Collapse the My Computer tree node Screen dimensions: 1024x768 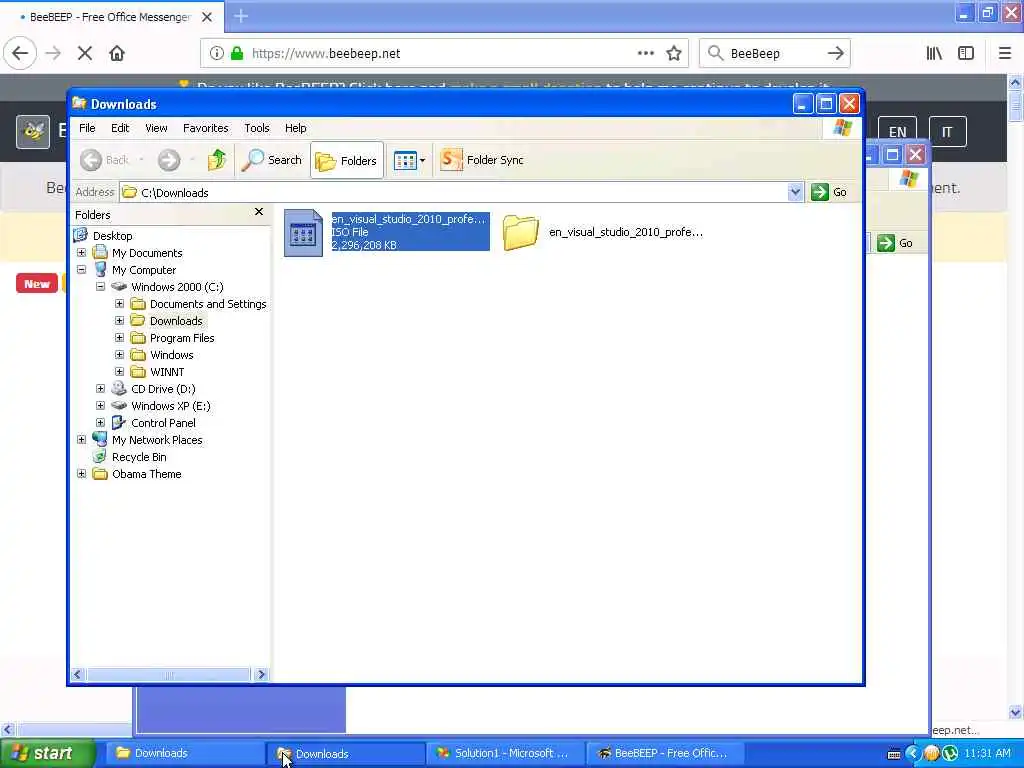pos(82,270)
